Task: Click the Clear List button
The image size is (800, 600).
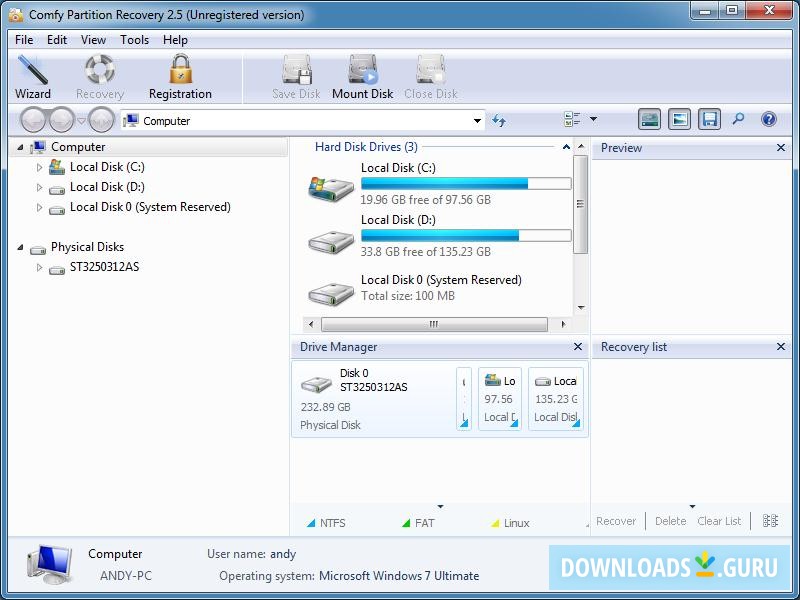Action: pyautogui.click(x=719, y=521)
